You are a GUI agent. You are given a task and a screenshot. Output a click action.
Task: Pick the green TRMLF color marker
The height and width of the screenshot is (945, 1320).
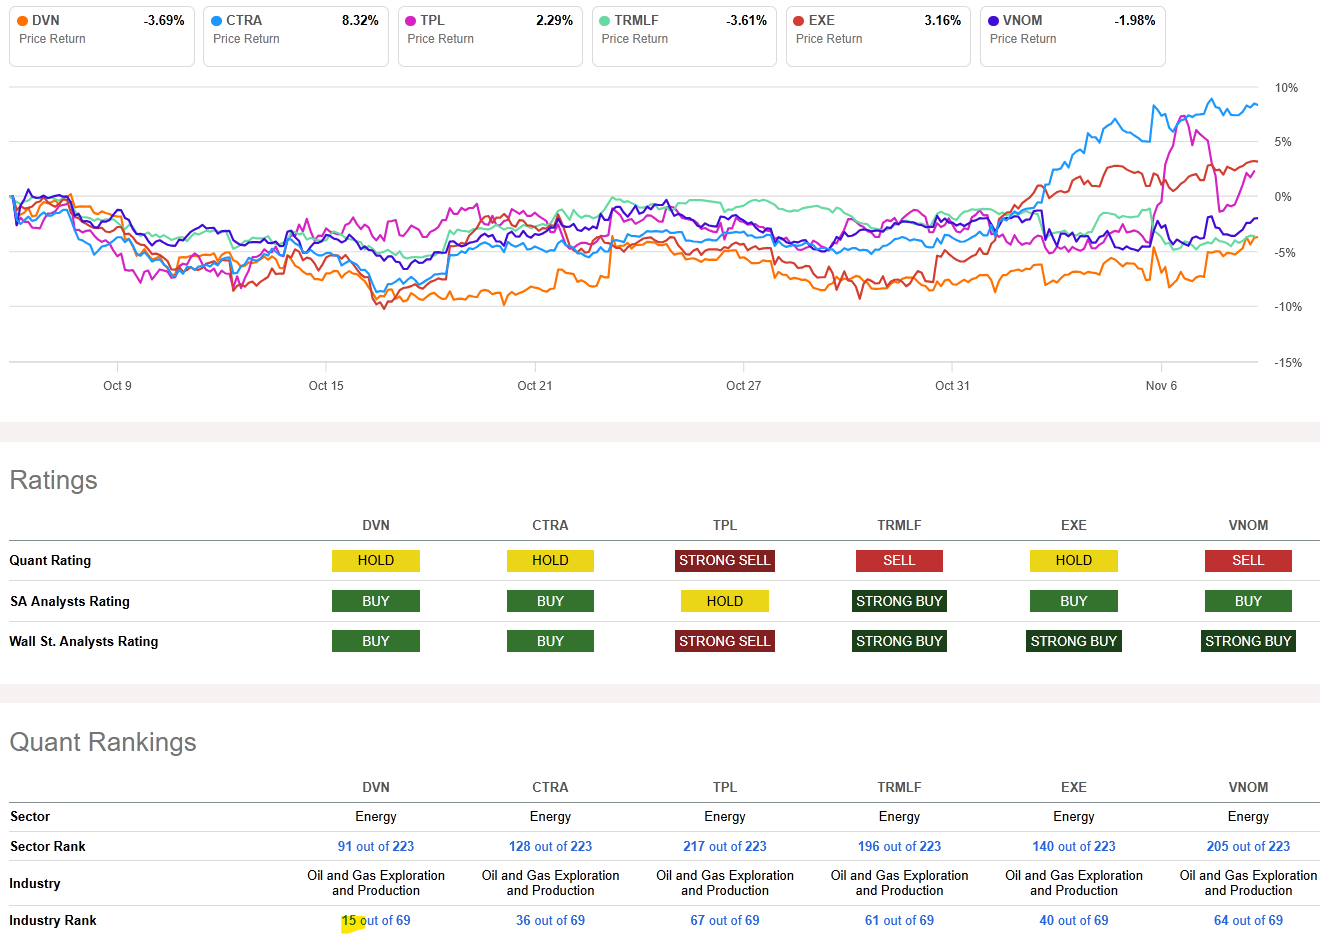[604, 19]
